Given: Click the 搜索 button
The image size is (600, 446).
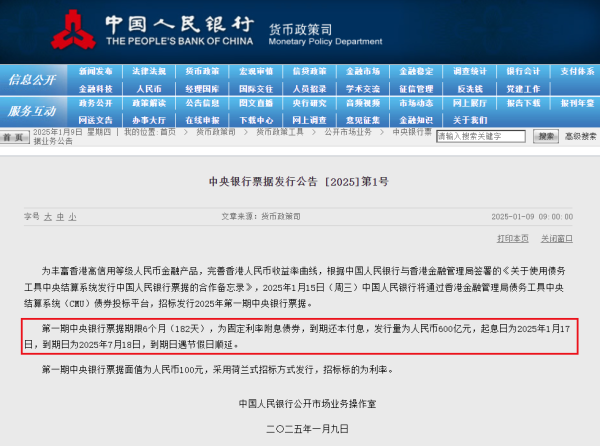Looking at the screenshot, I should pos(546,136).
